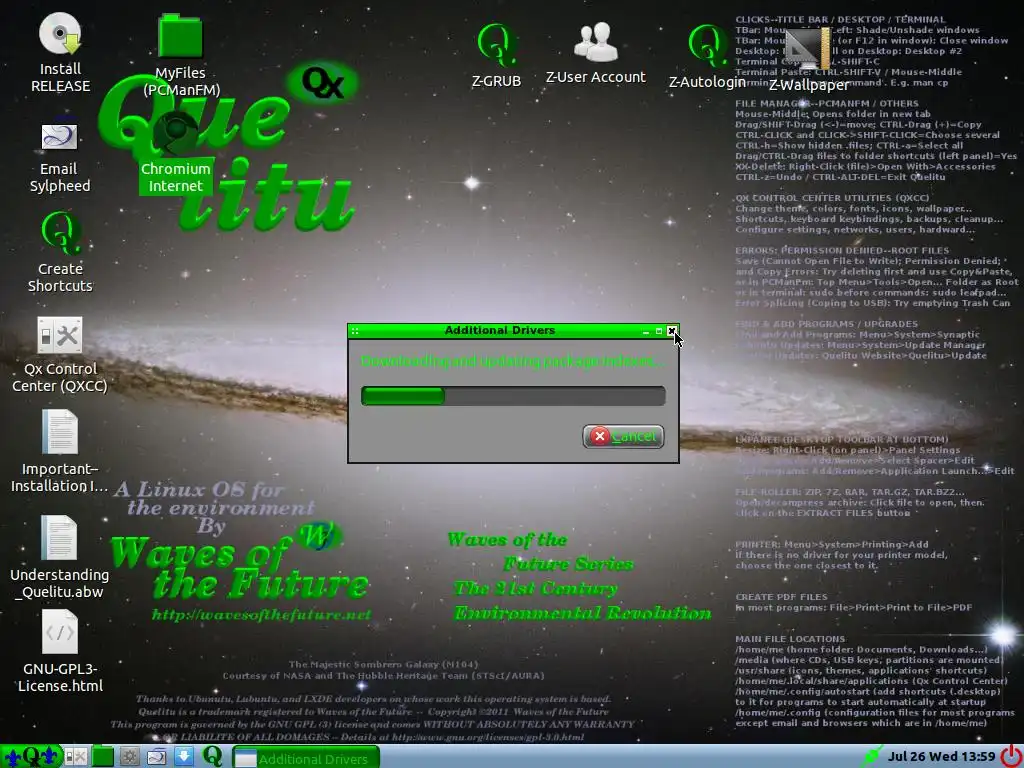Open the green folder file manager panel icon
Image resolution: width=1024 pixels, height=768 pixels.
(103, 757)
